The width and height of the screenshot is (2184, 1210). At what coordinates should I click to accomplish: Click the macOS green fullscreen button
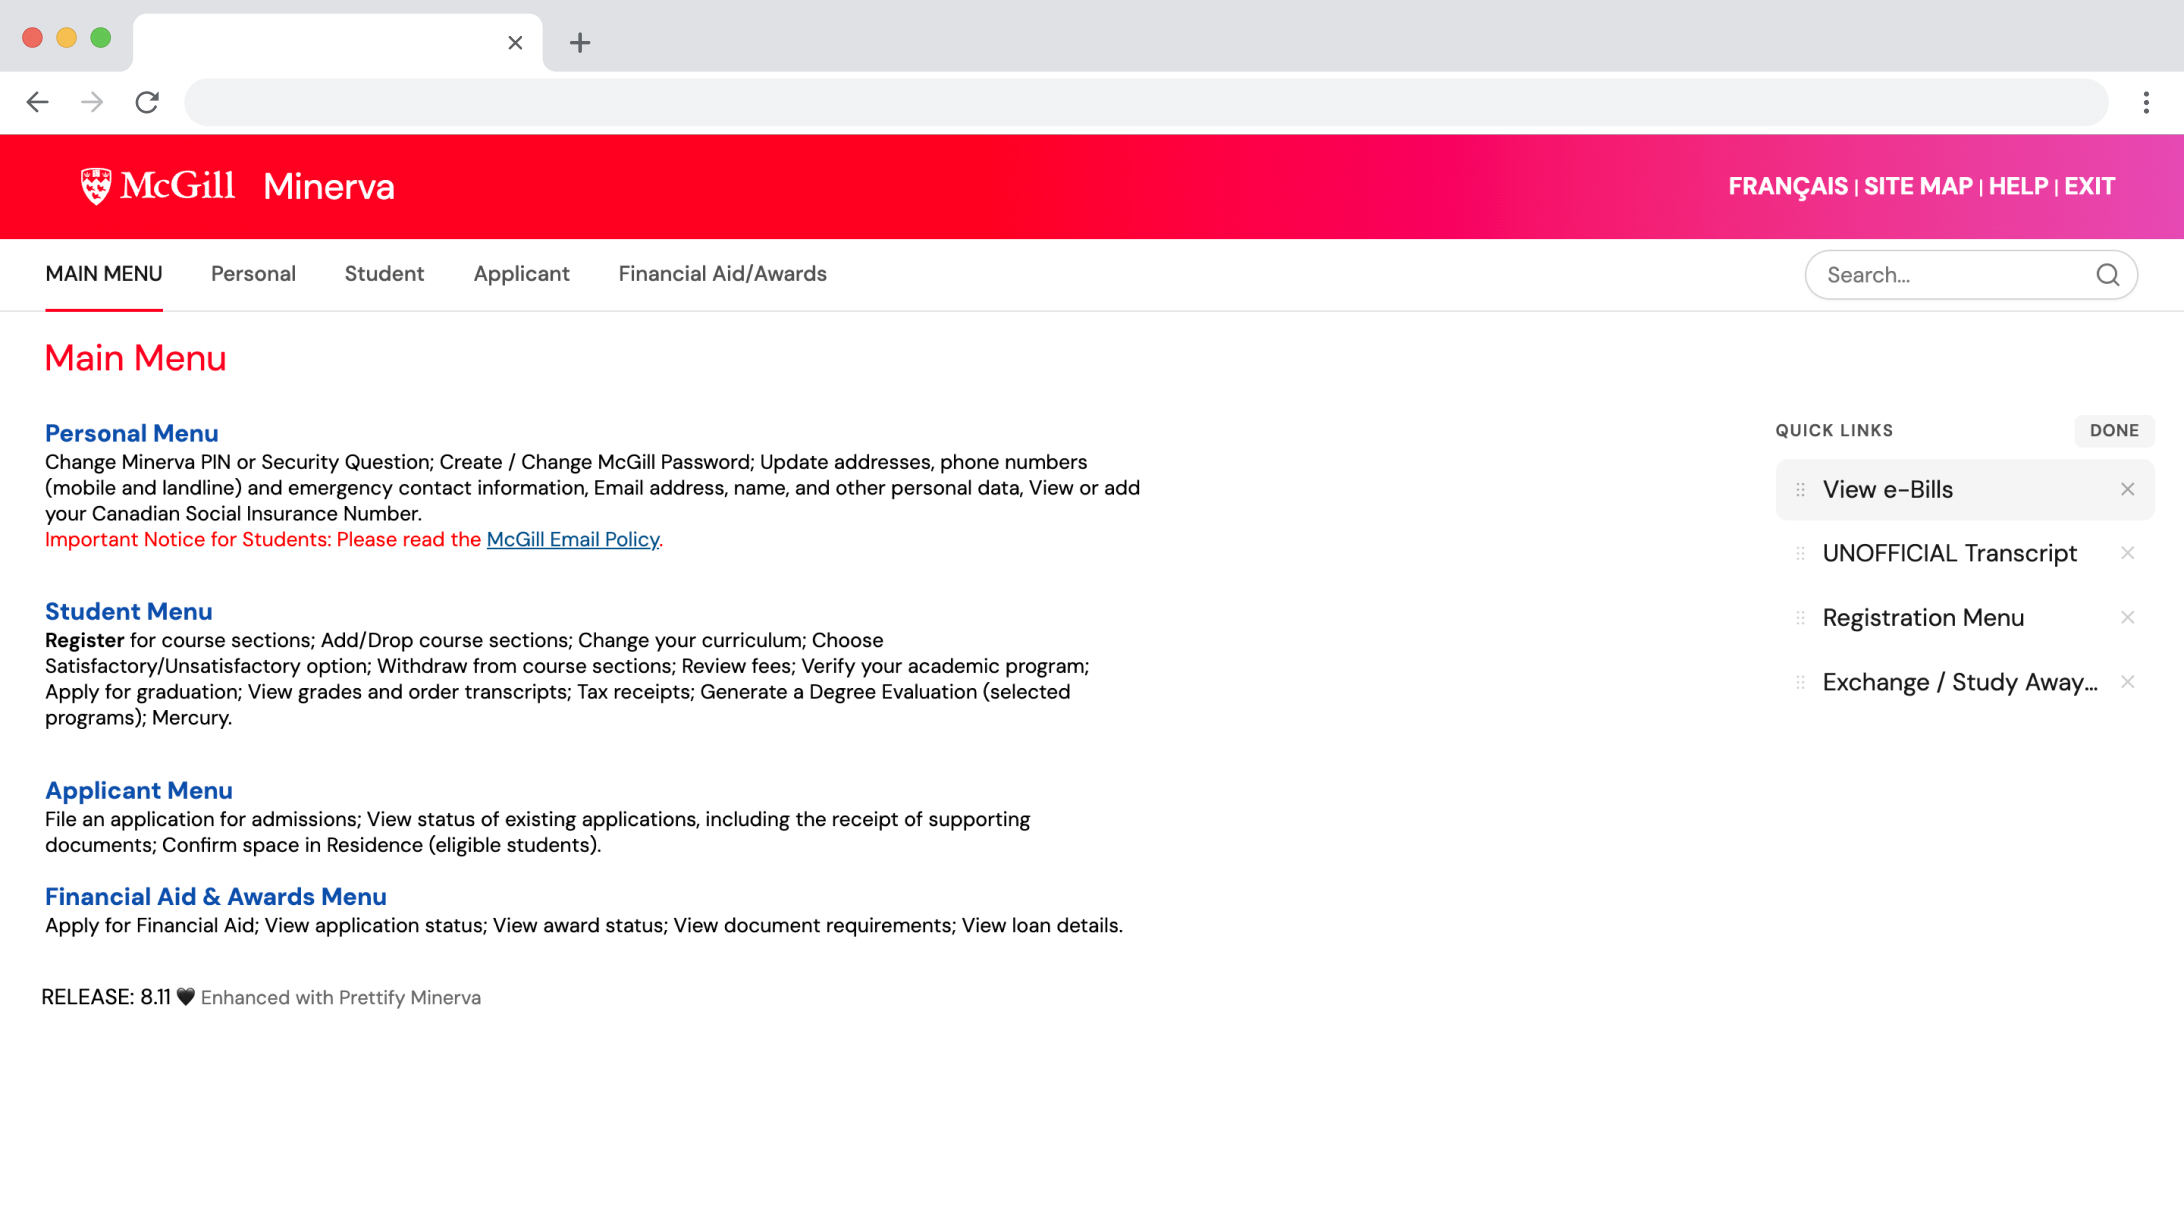(x=100, y=38)
